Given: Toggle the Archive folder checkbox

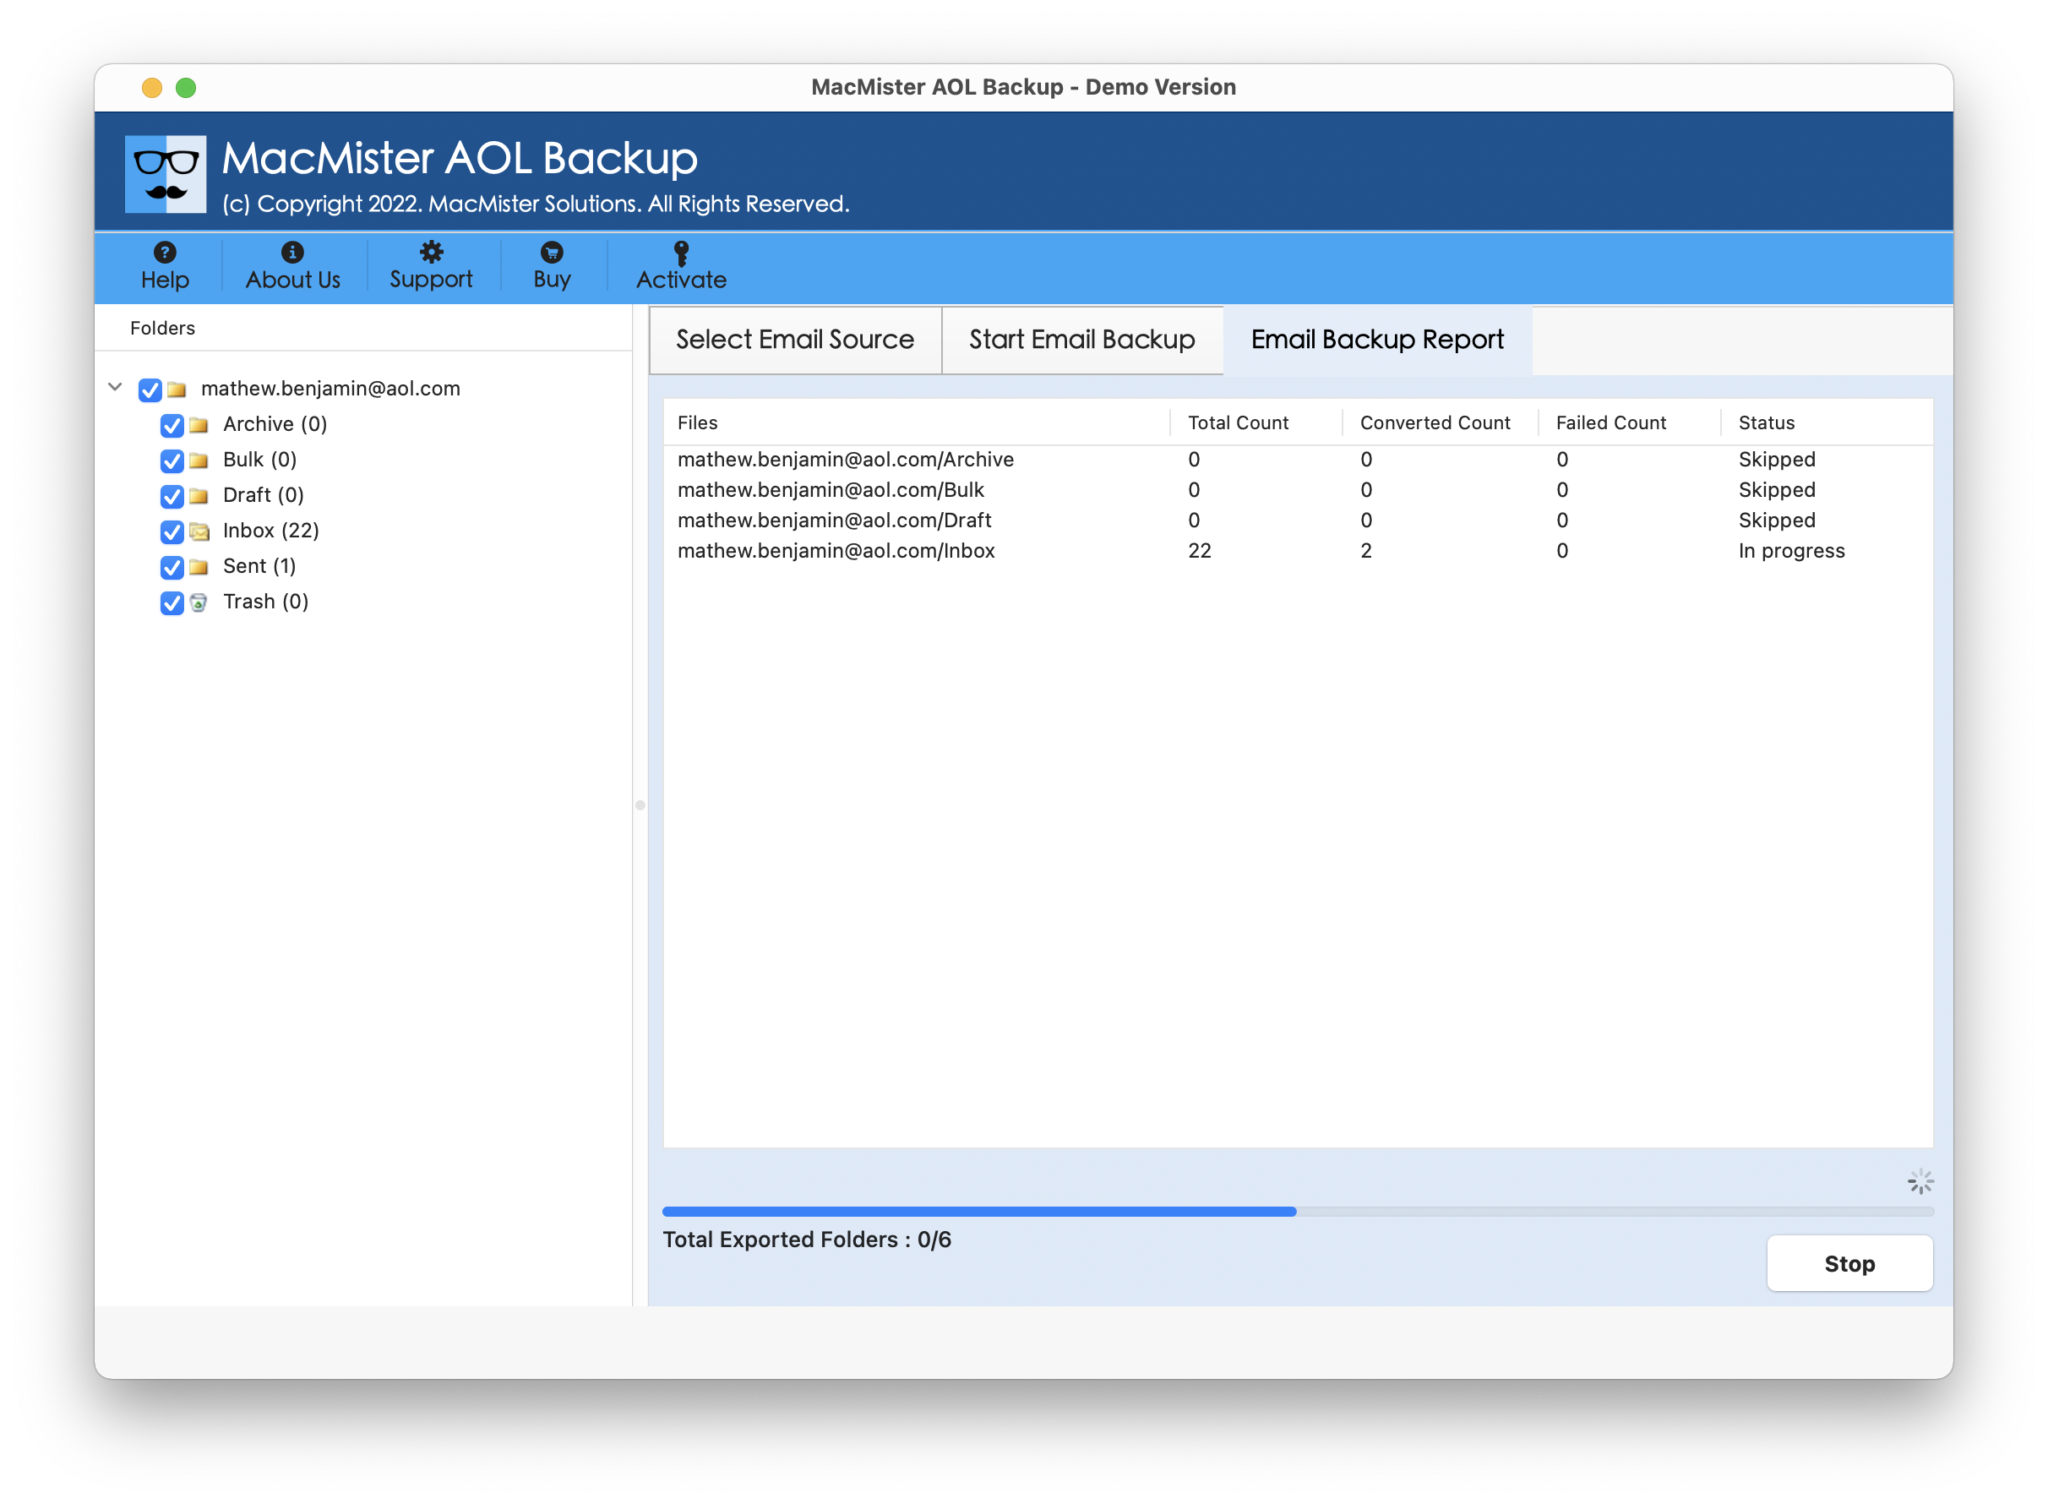Looking at the screenshot, I should [171, 425].
